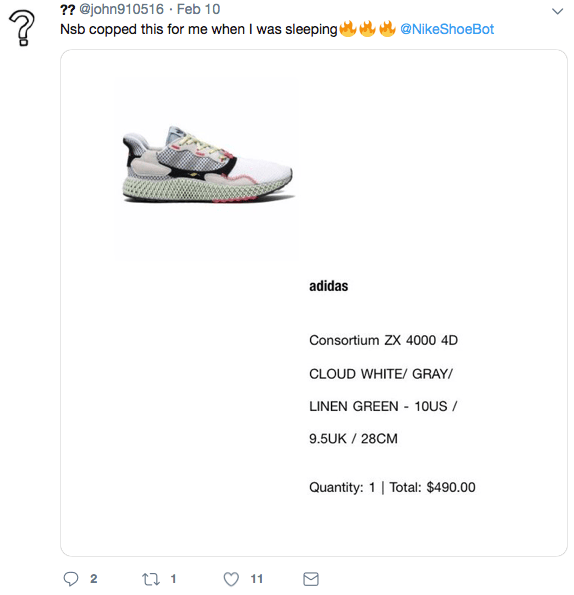Click the reply speech bubble icon

[x=71, y=579]
